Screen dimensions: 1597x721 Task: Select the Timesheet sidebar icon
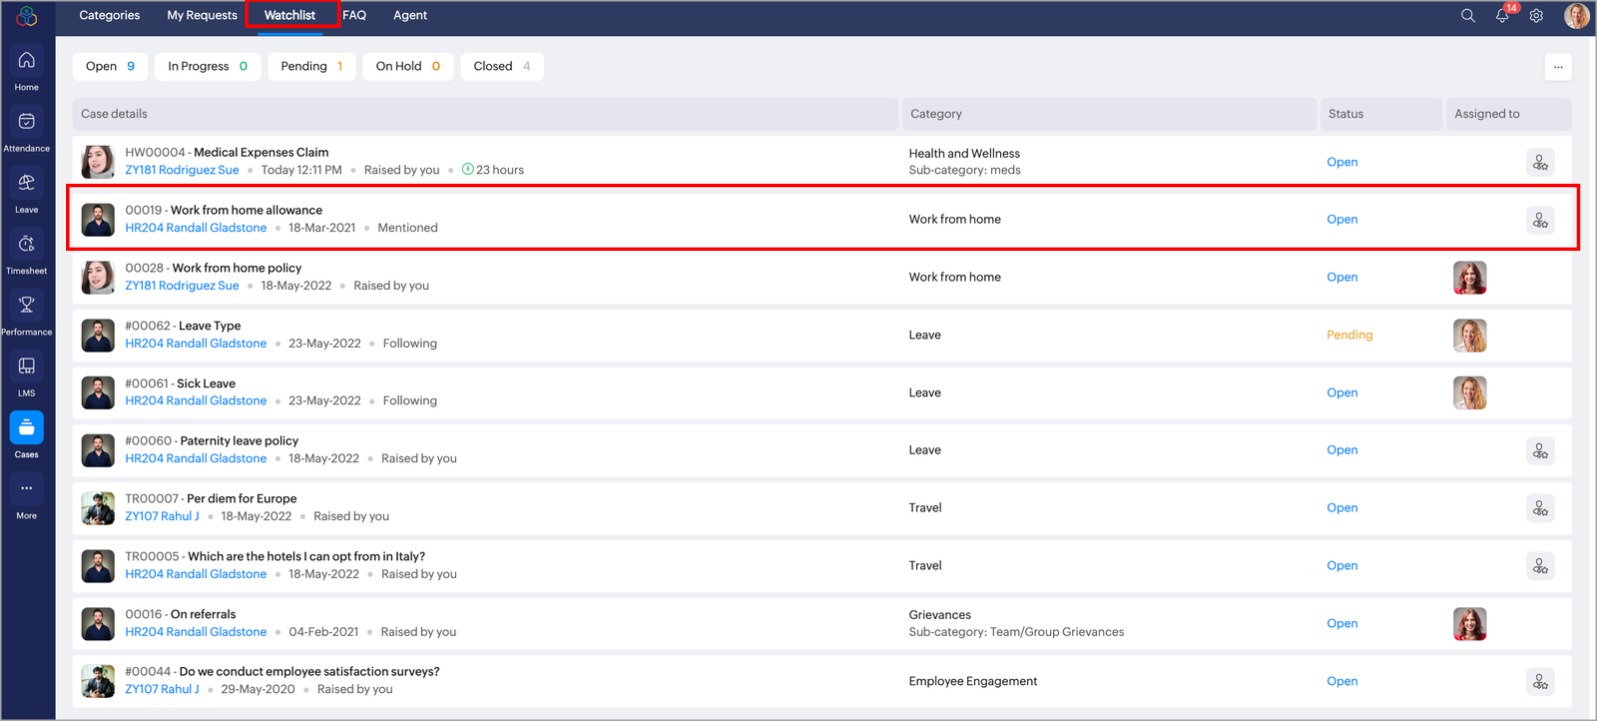[x=27, y=245]
